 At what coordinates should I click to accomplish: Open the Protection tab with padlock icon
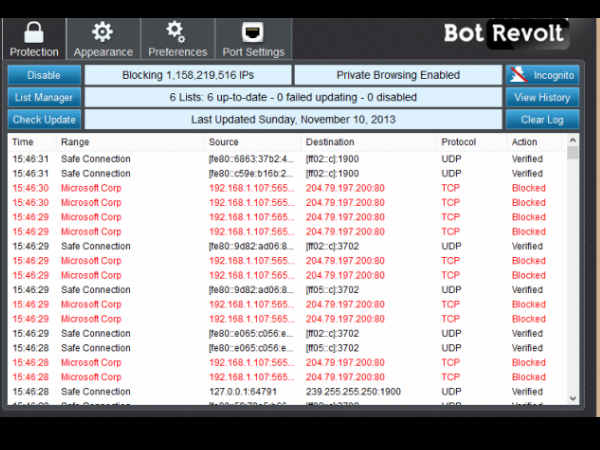pos(34,39)
